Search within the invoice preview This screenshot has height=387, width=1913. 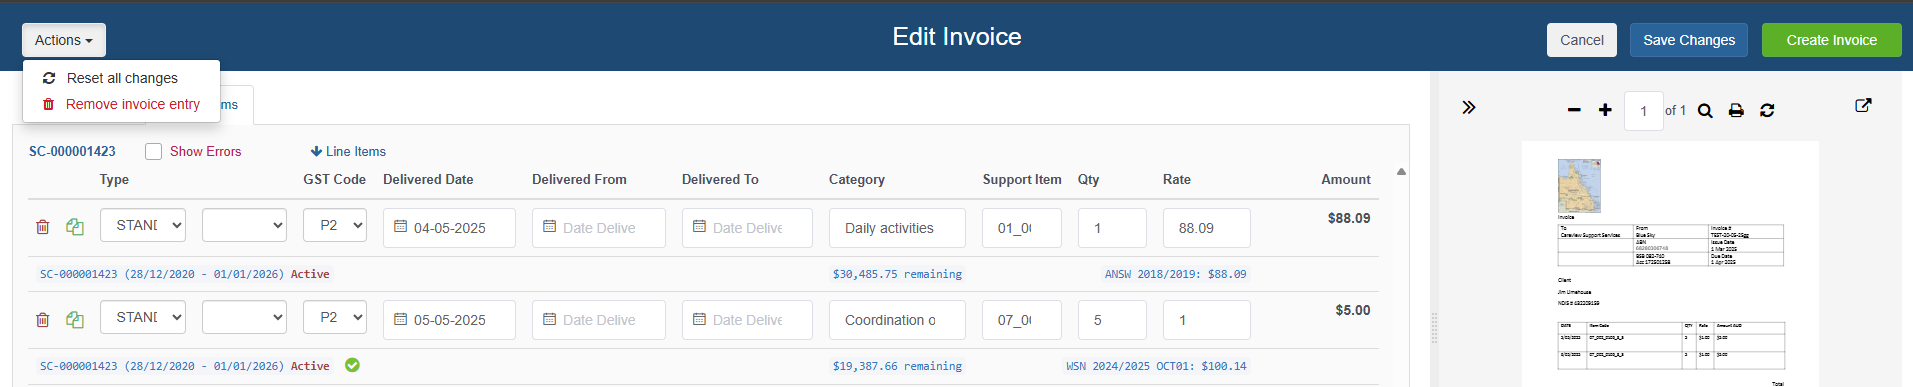click(x=1705, y=110)
